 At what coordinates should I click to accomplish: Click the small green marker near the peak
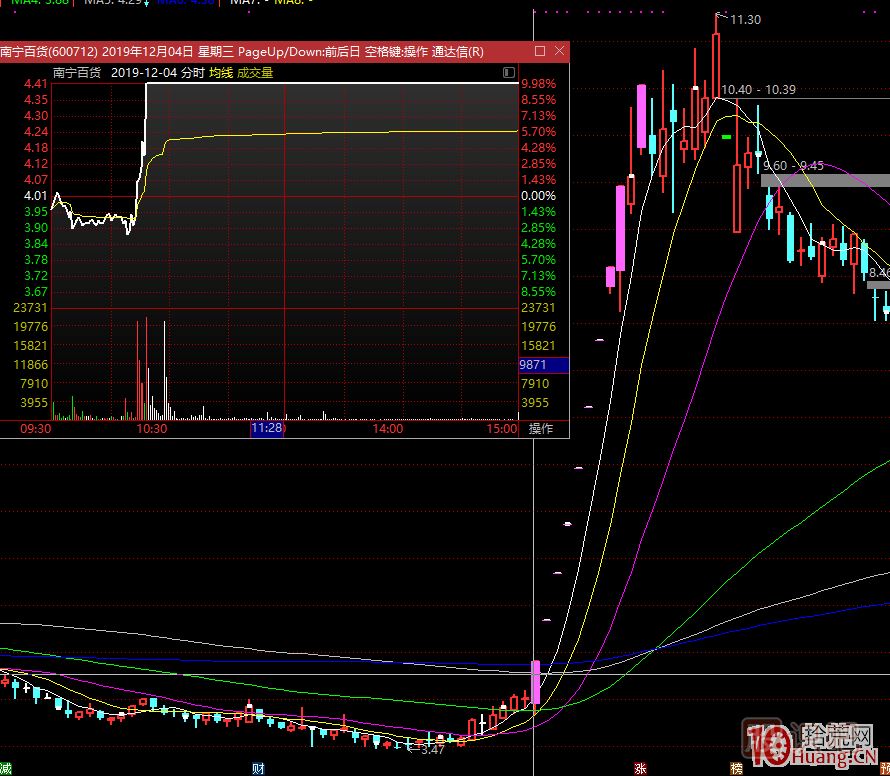click(x=727, y=136)
